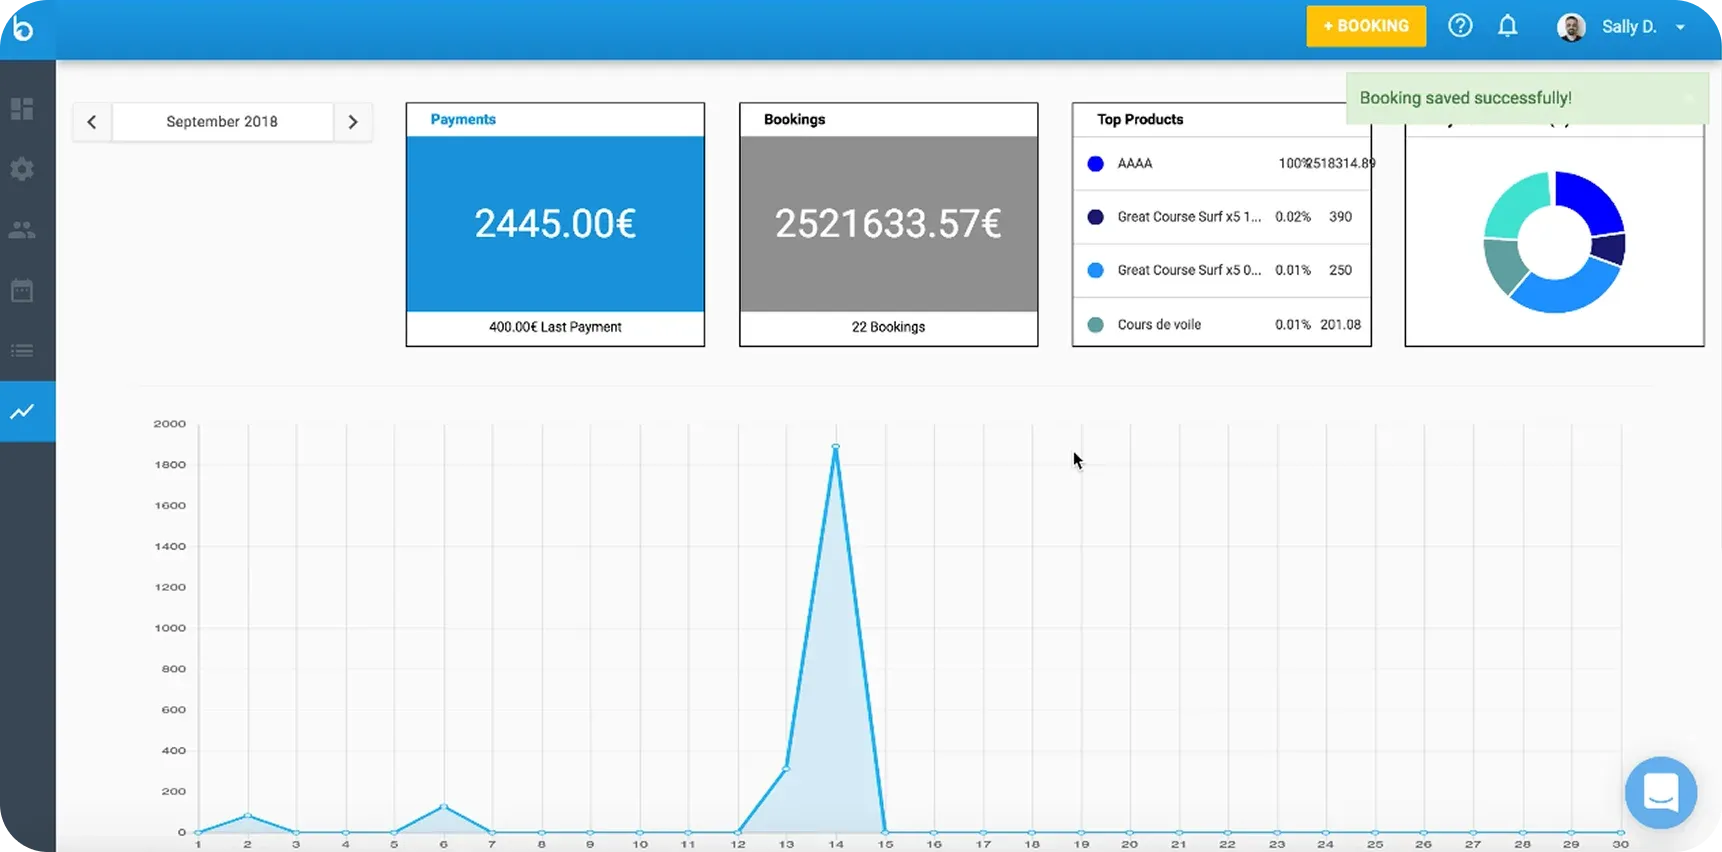Advance to next month with right chevron
The image size is (1722, 852).
coord(352,122)
